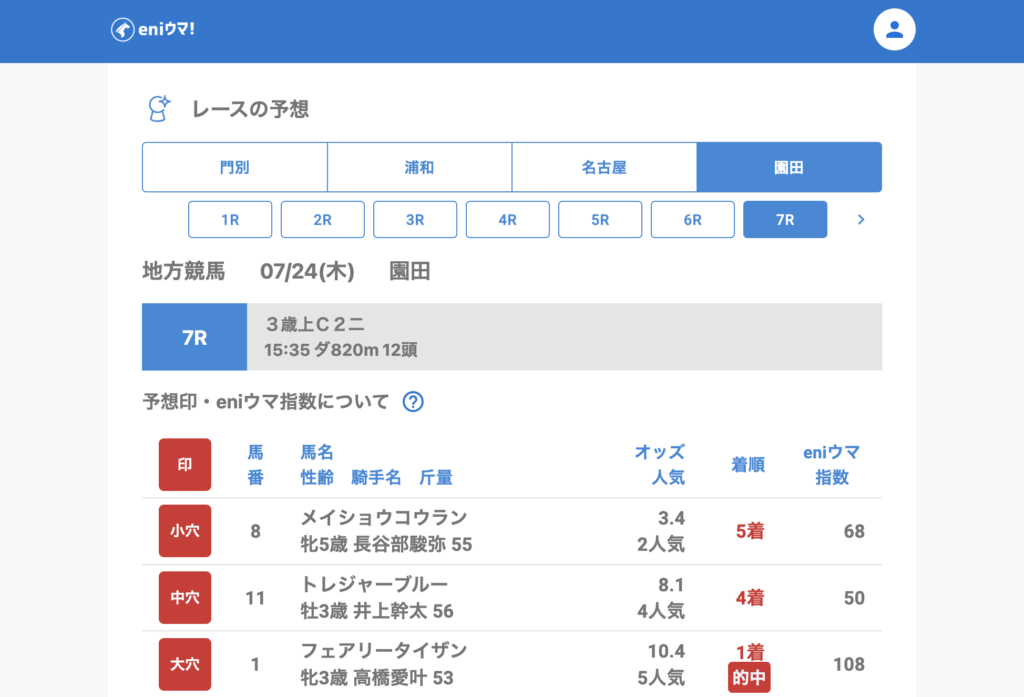The width and height of the screenshot is (1024, 697).
Task: Click the eniウマ! logo in header
Action: 152,30
